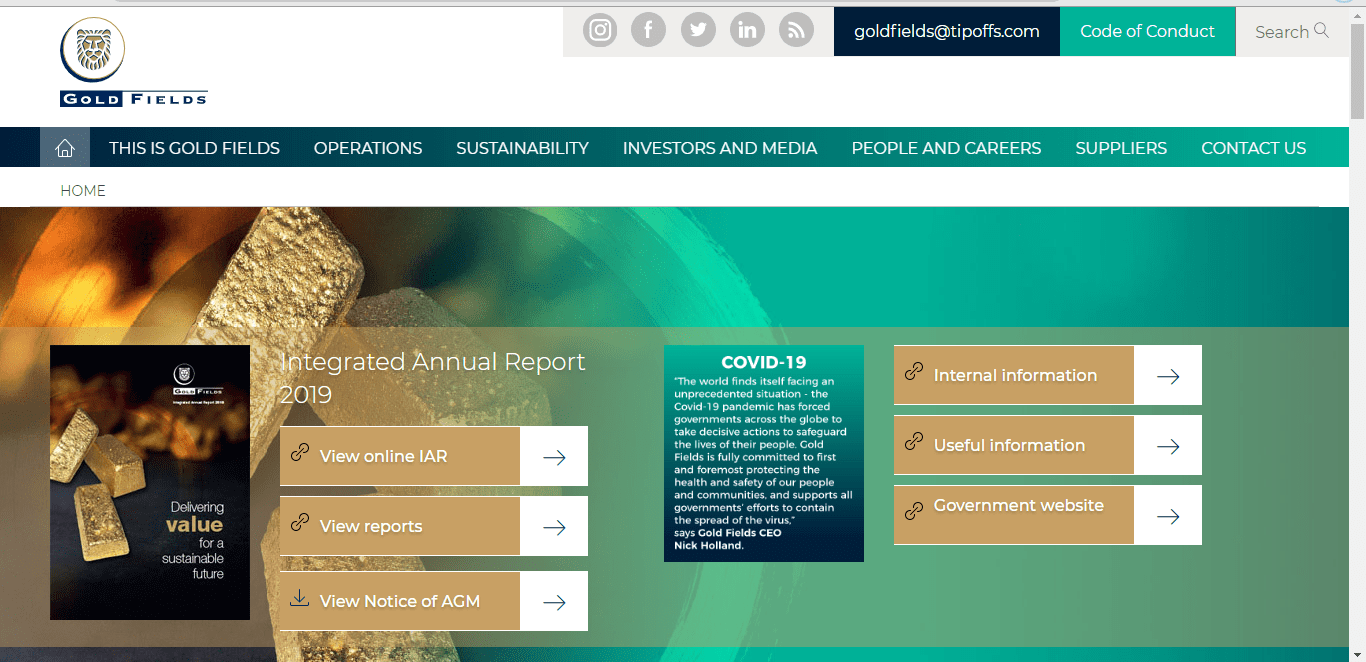This screenshot has width=1366, height=662.
Task: Click the search magnifier icon
Action: (x=1322, y=31)
